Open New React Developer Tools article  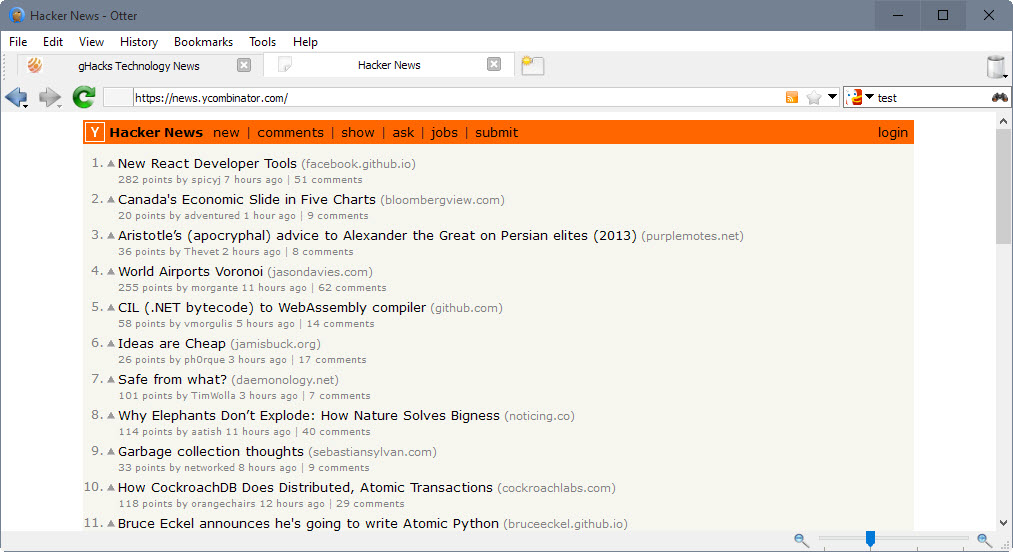207,164
